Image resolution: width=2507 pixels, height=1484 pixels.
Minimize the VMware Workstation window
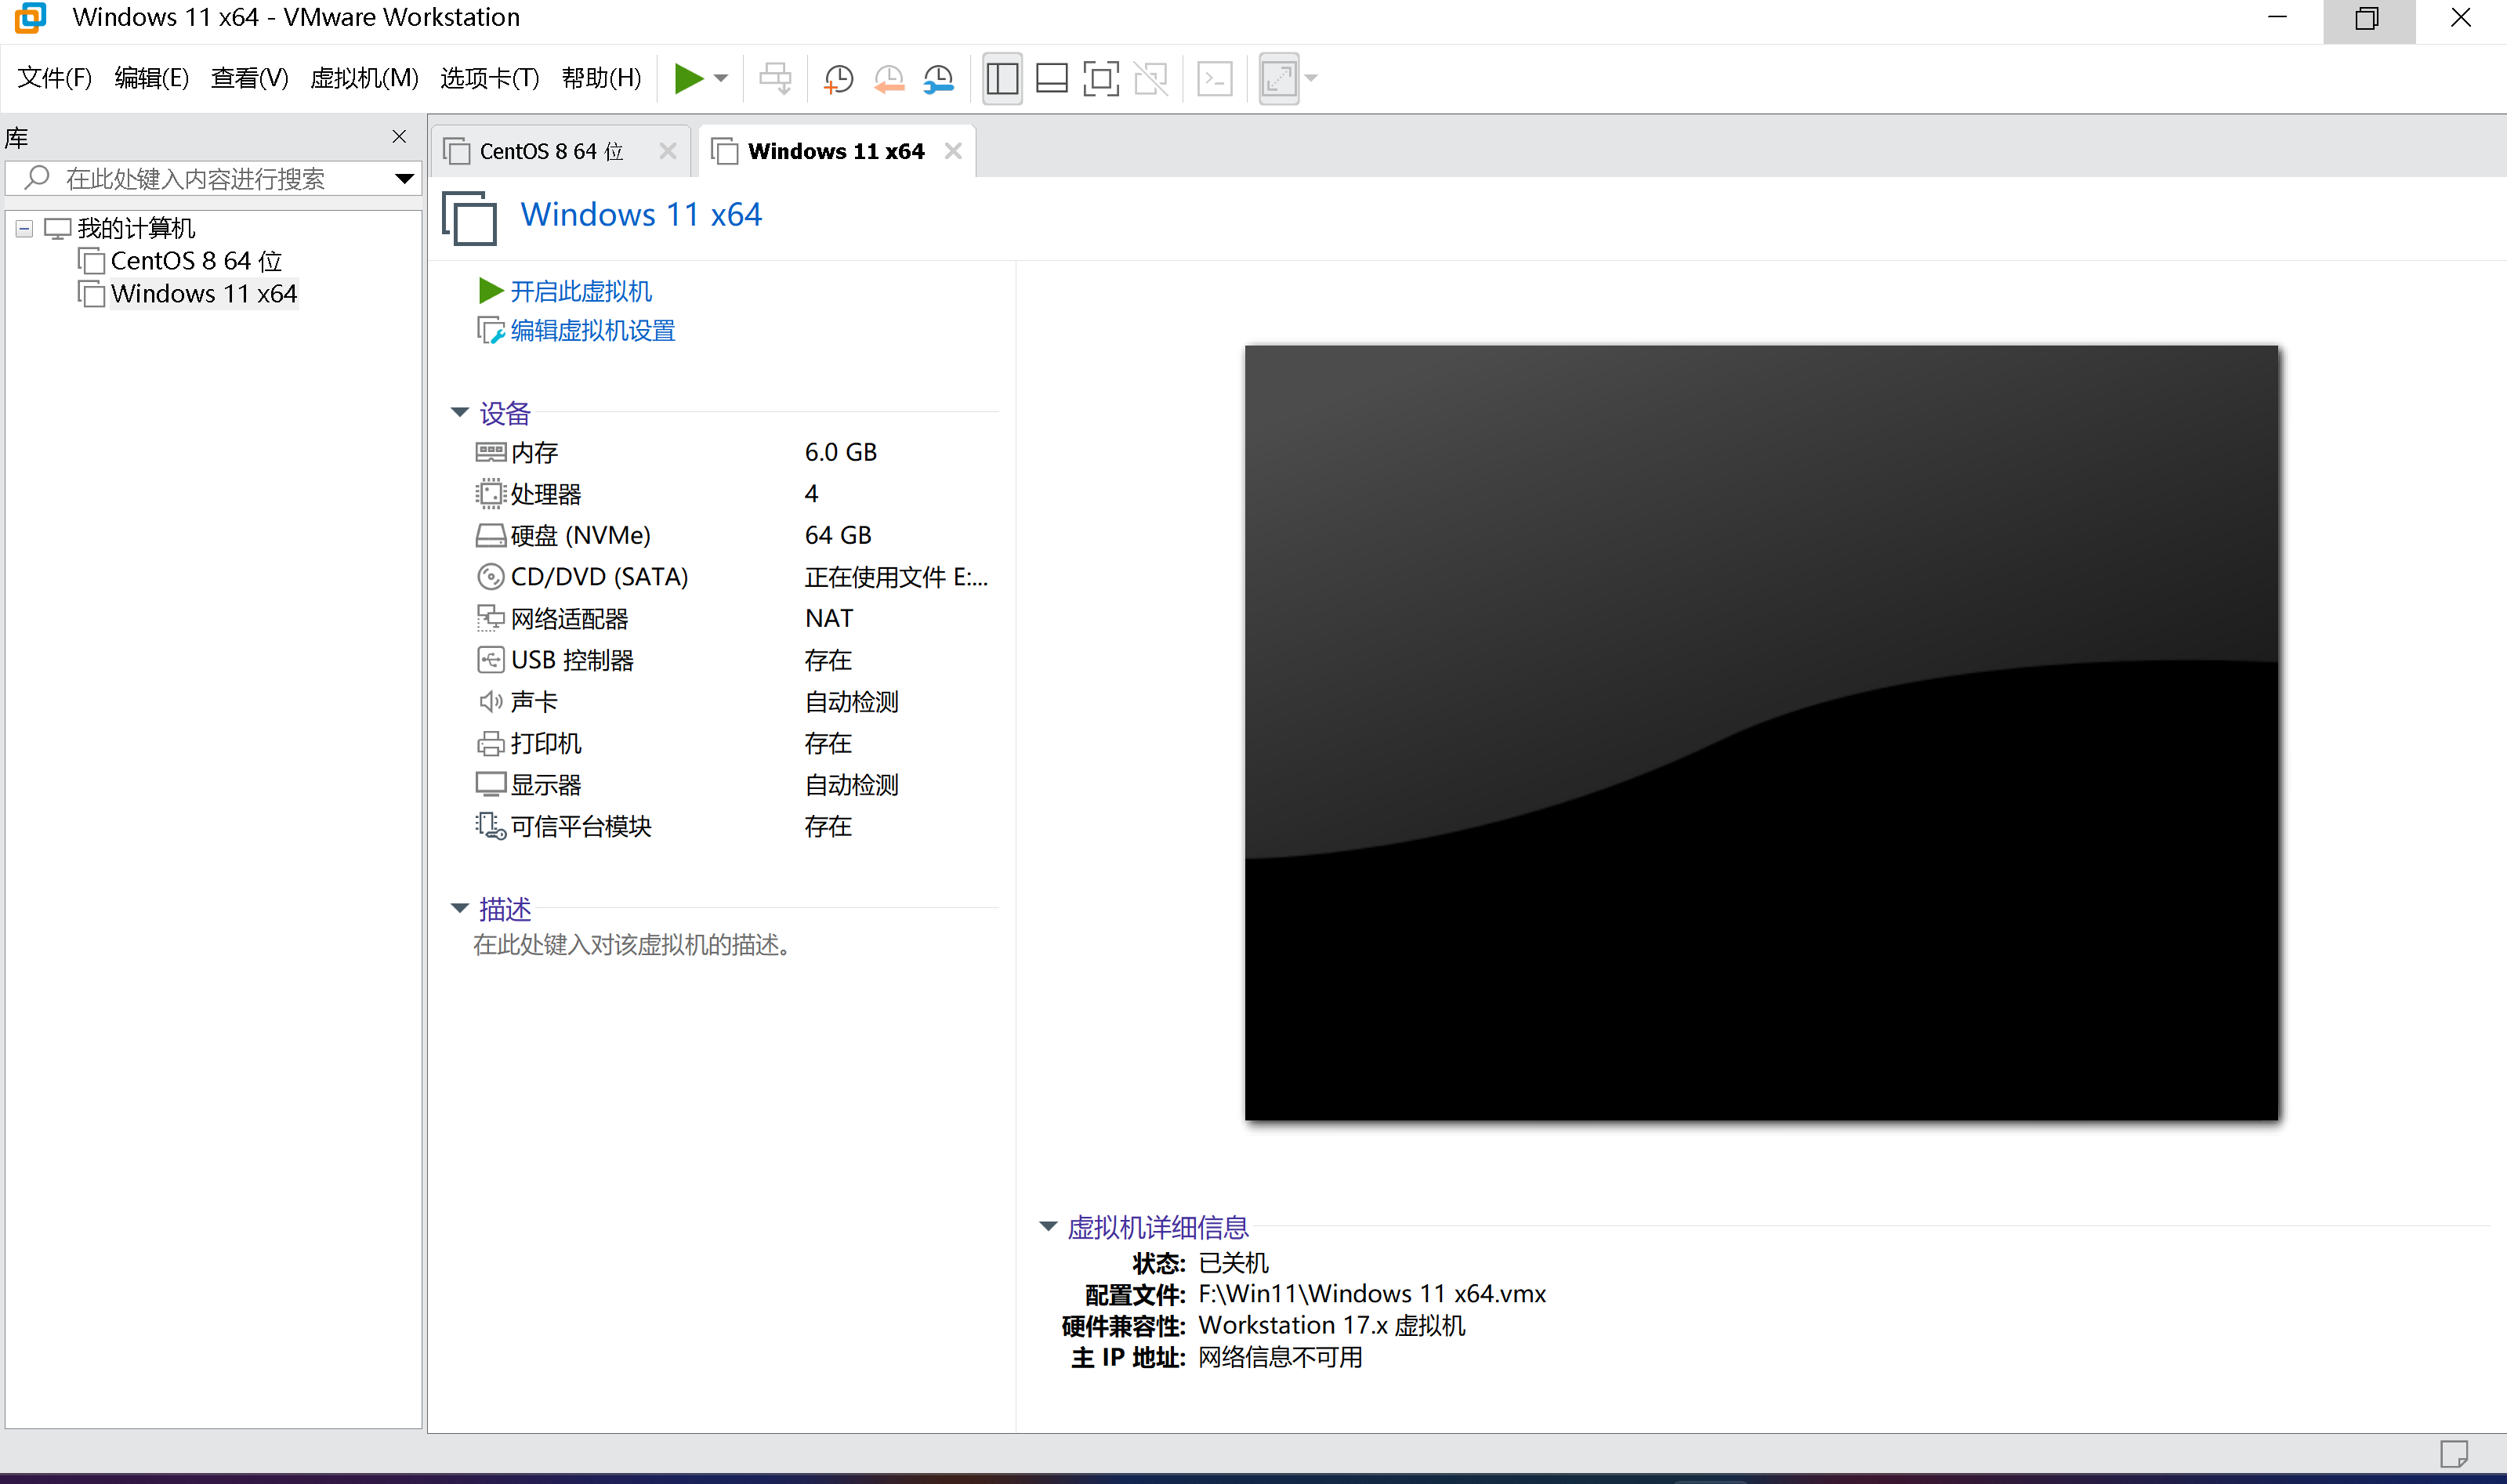coord(2277,18)
